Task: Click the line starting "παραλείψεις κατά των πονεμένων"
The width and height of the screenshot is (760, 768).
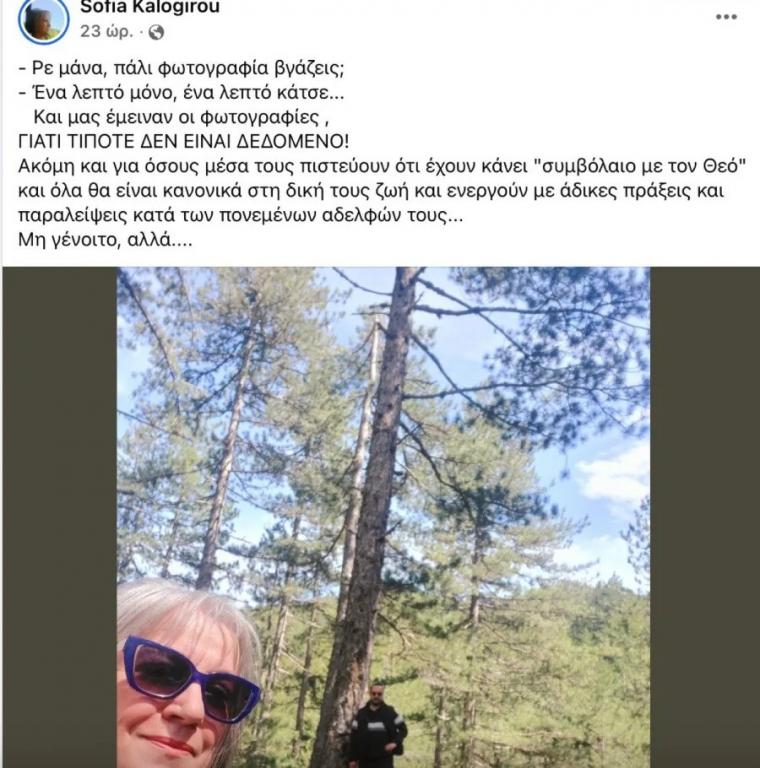Action: (x=240, y=216)
